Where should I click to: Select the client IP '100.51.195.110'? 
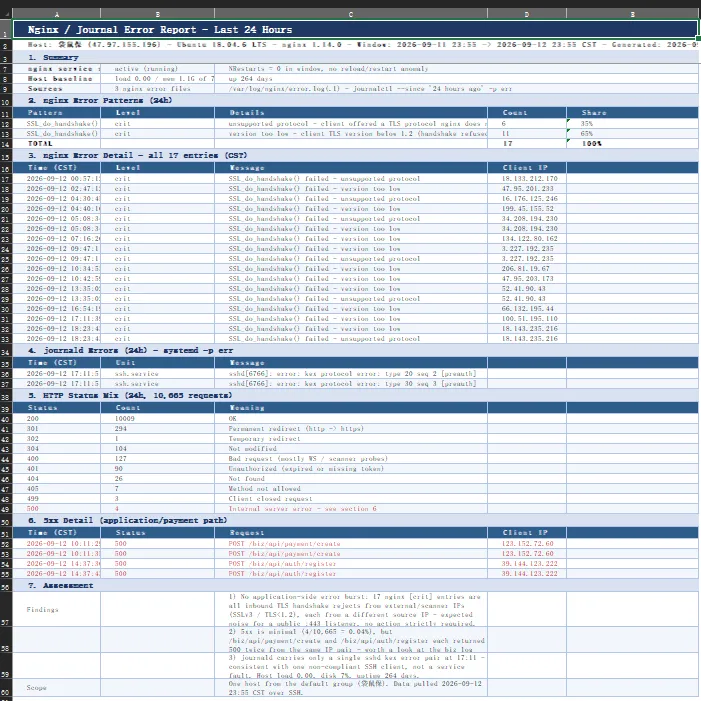(527, 319)
